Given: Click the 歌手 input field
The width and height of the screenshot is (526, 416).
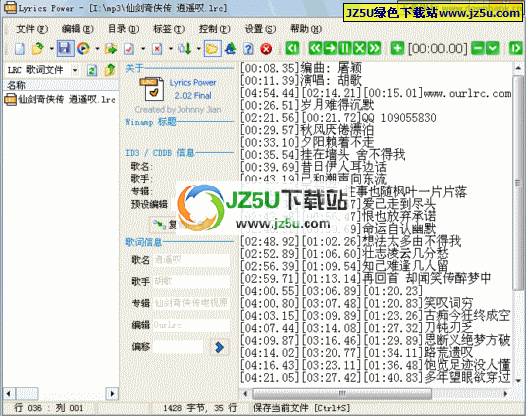Looking at the screenshot, I should tap(192, 281).
